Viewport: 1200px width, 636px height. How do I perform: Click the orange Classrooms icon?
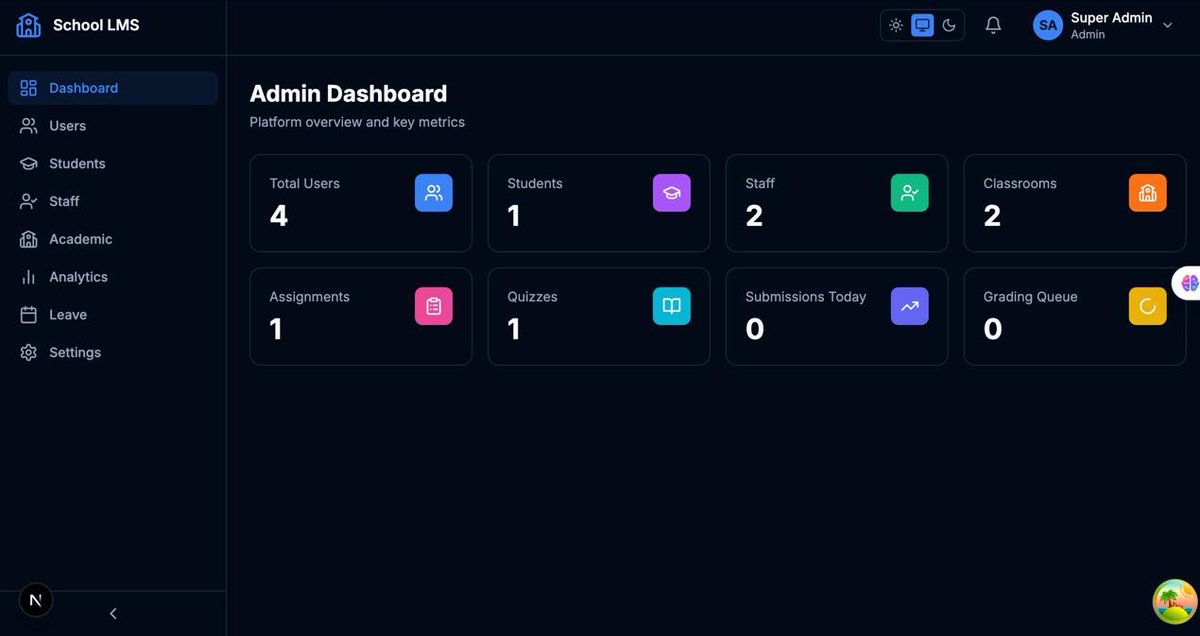click(1148, 193)
